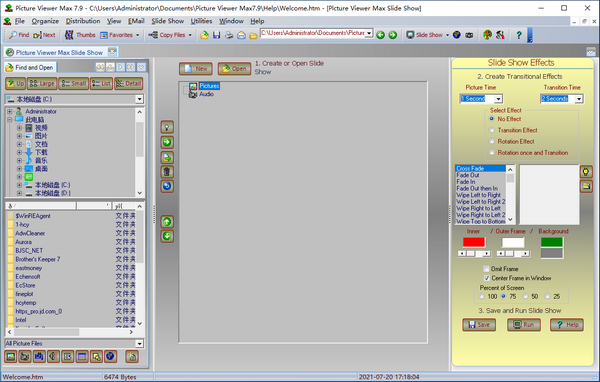Open the Utilities menu
This screenshot has width=600, height=382.
[x=201, y=21]
